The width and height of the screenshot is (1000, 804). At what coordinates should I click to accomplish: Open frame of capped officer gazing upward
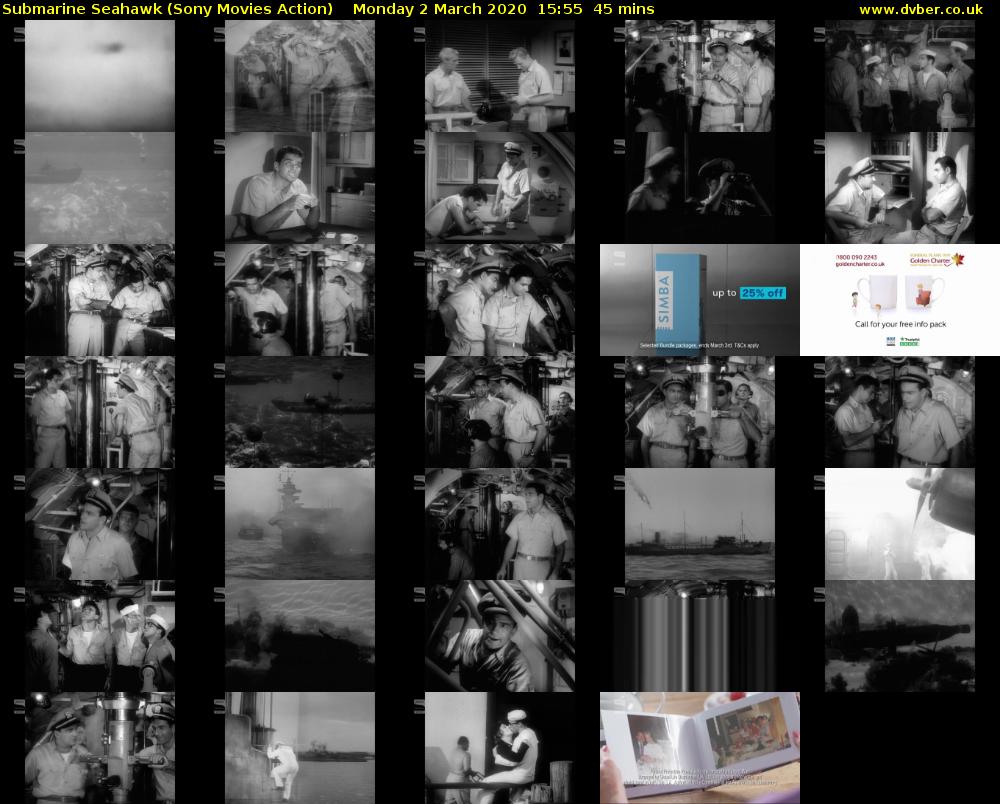click(100, 524)
